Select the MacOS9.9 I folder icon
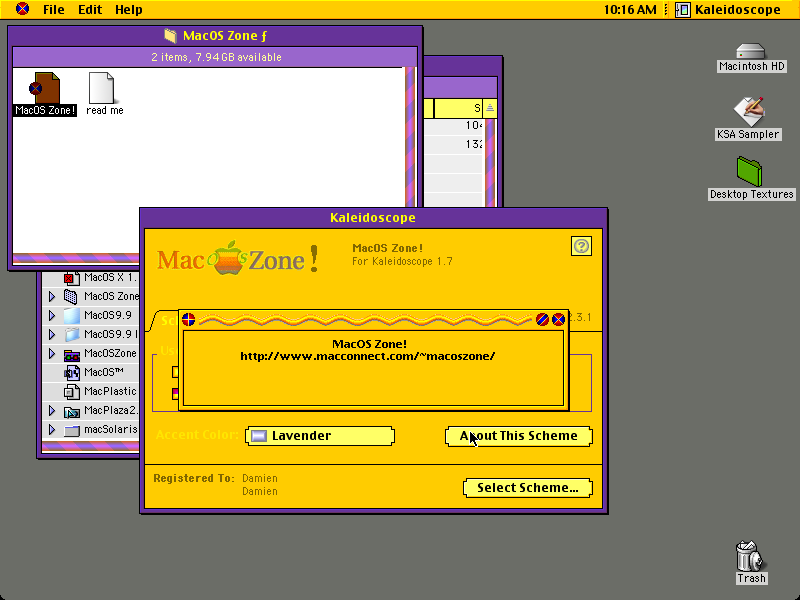 pyautogui.click(x=71, y=334)
